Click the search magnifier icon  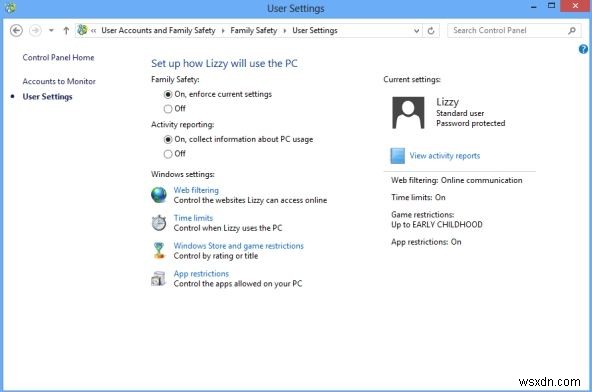click(x=572, y=31)
